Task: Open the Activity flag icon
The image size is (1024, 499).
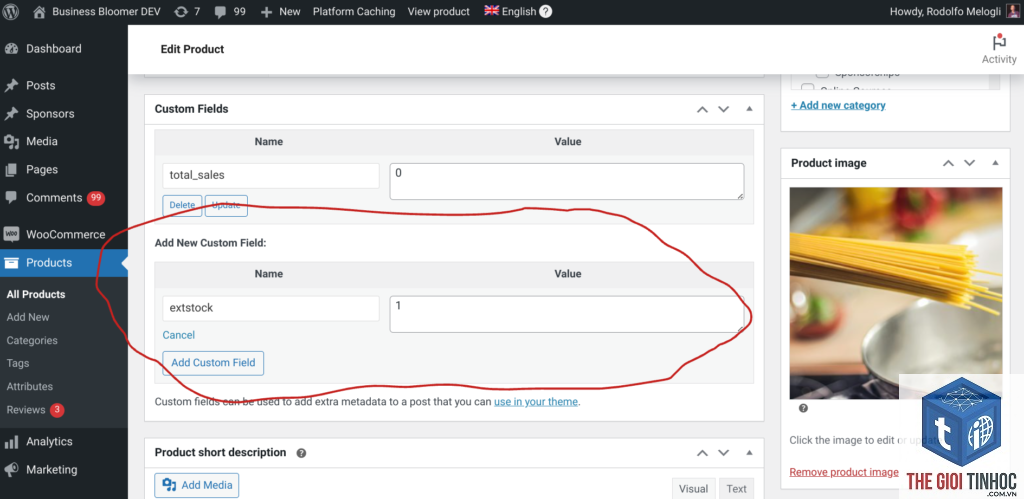Action: (999, 42)
